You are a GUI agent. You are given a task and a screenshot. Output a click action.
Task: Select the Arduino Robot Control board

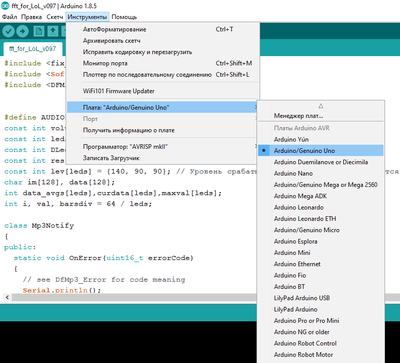tap(321, 343)
